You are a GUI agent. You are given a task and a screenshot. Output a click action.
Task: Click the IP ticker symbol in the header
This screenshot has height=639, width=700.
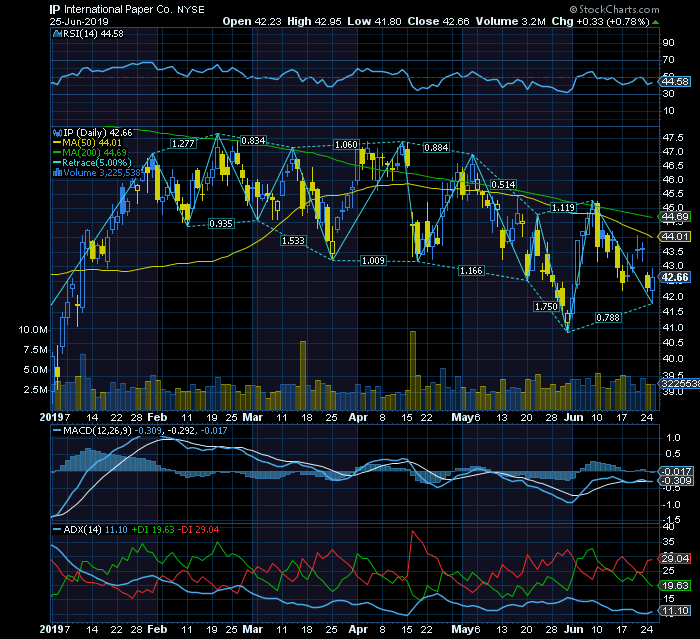(54, 9)
